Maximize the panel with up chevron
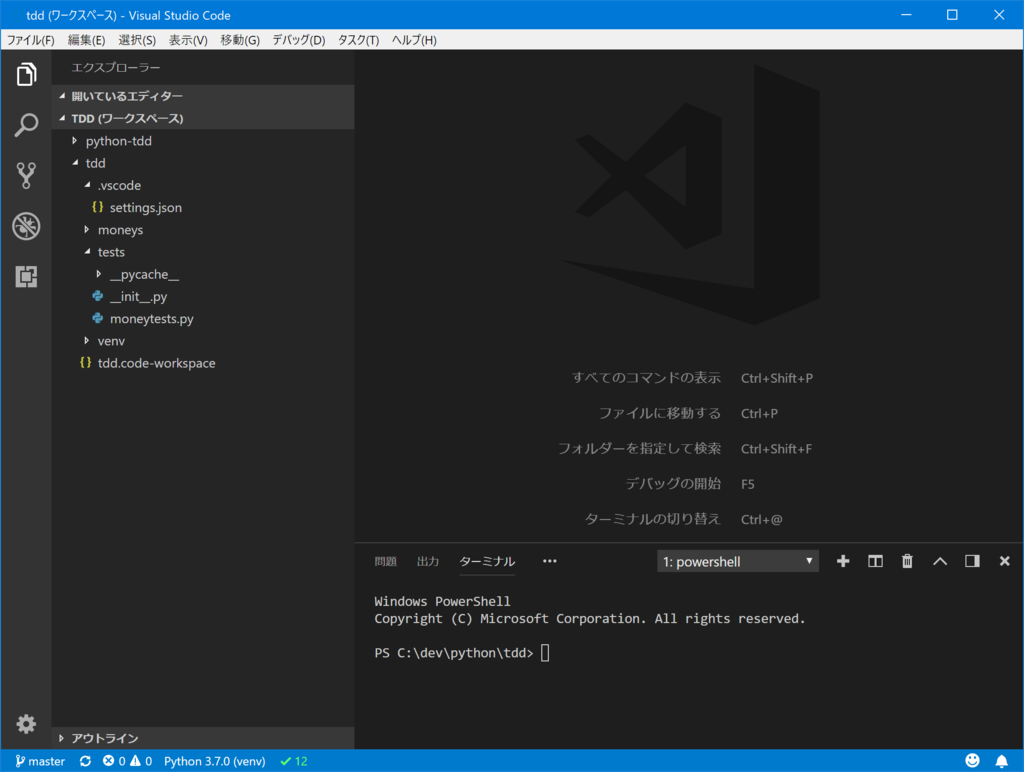The image size is (1024, 772). point(940,561)
